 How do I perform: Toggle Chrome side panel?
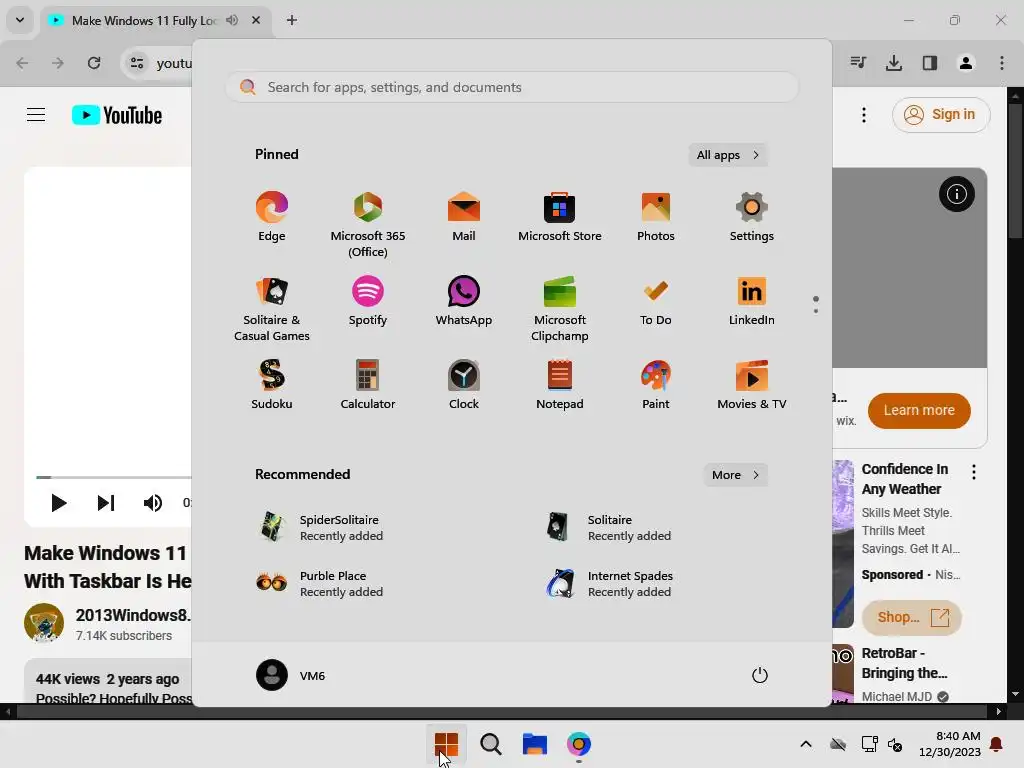coord(930,63)
